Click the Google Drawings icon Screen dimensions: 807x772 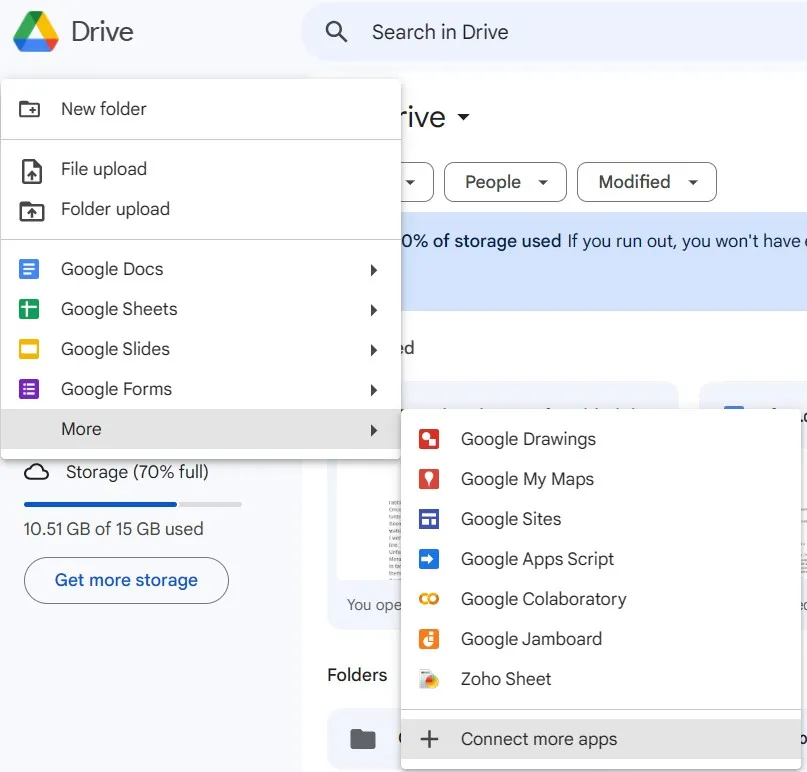tap(429, 439)
